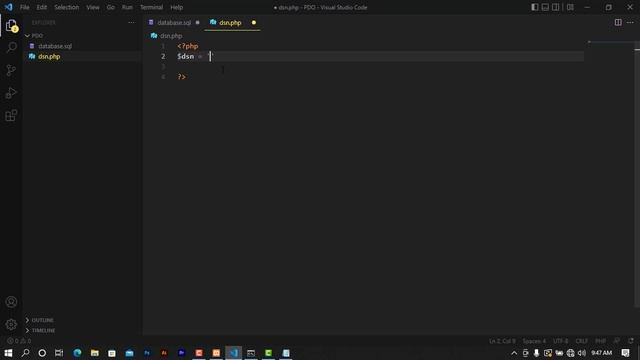This screenshot has height=360, width=640.
Task: Open the Go menu
Action: [x=111, y=7]
